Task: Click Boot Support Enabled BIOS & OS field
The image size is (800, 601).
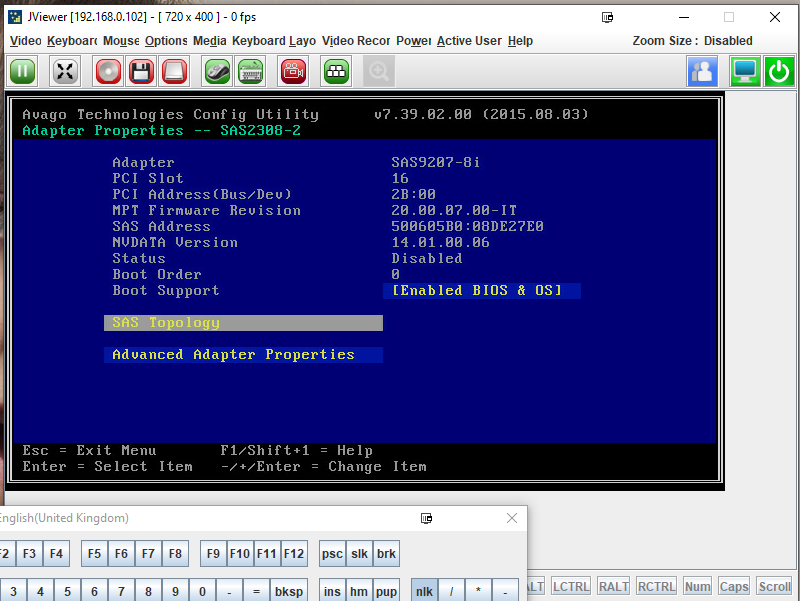Action: point(482,291)
